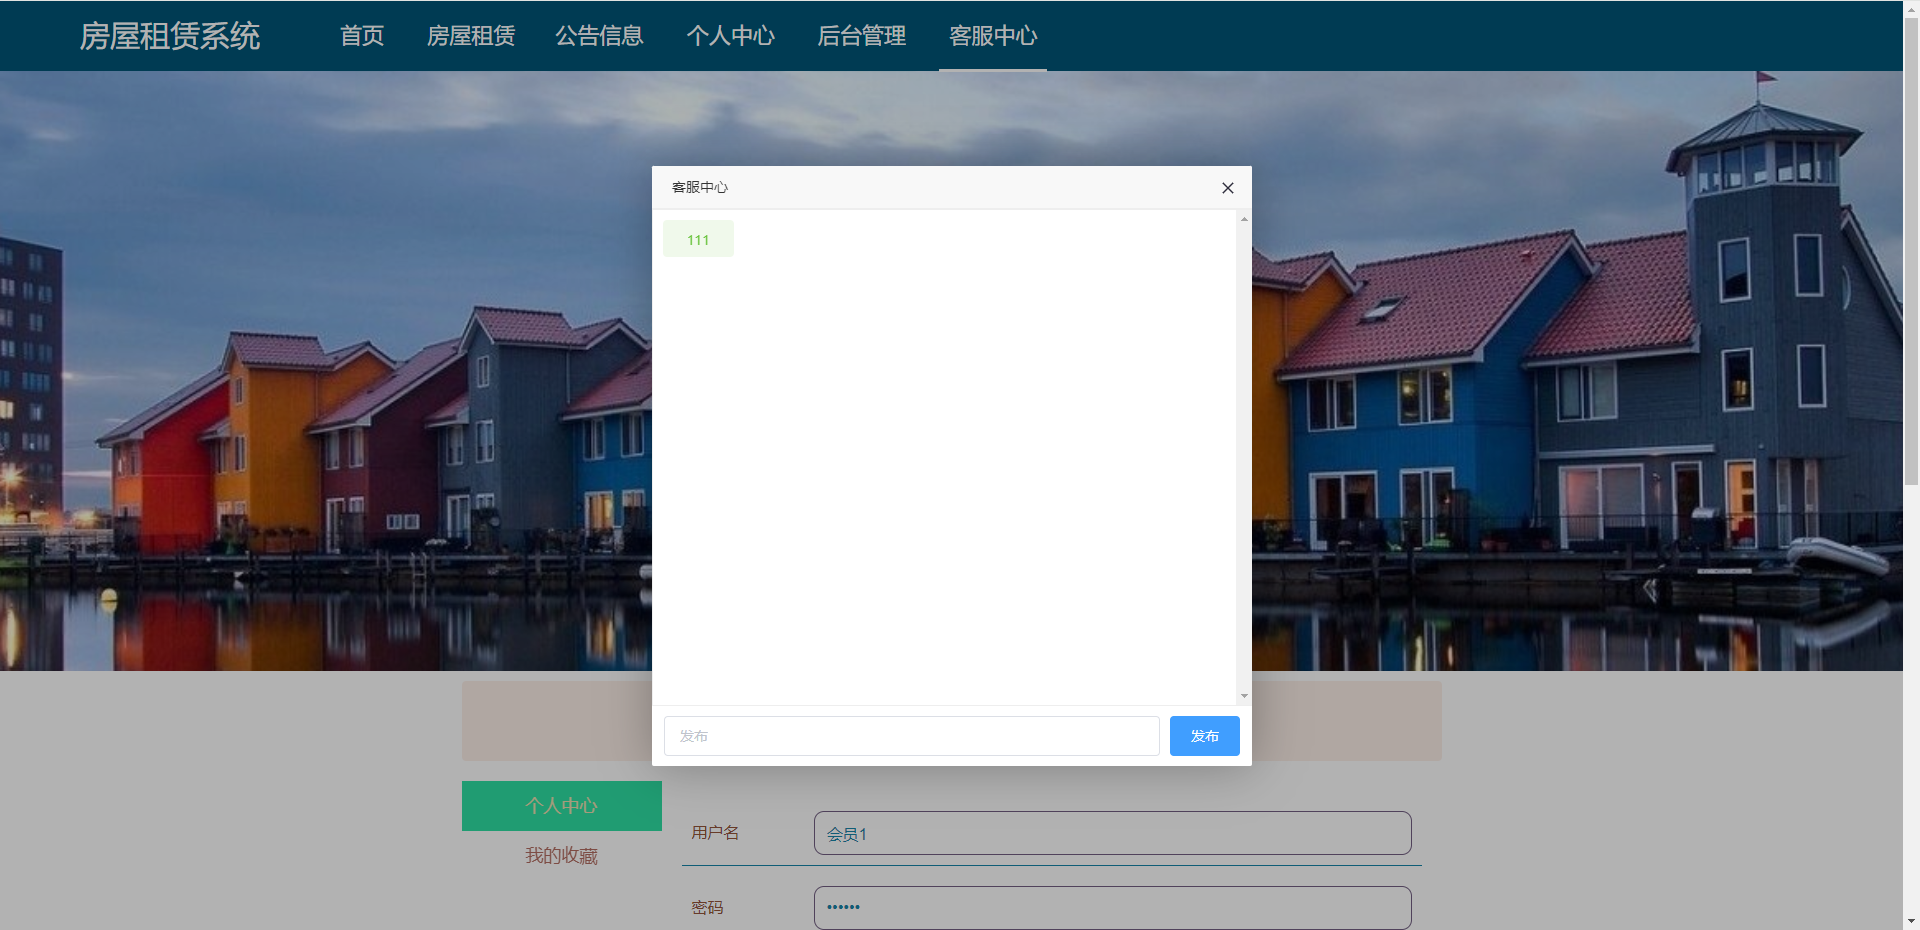This screenshot has height=930, width=1920.
Task: Go to the 首页 navigation tab
Action: (x=362, y=36)
